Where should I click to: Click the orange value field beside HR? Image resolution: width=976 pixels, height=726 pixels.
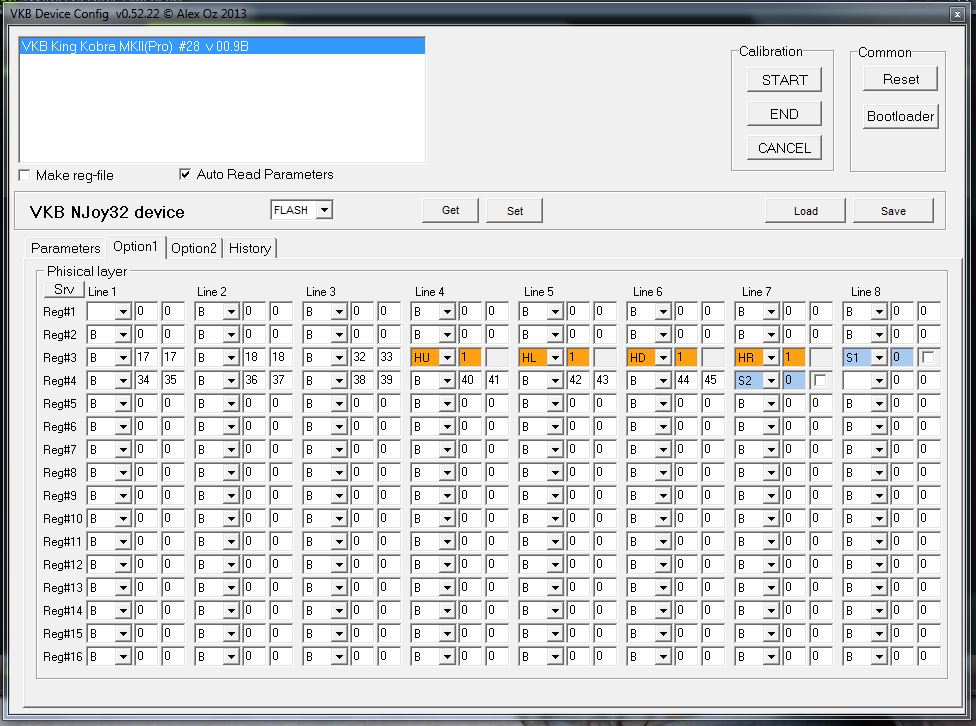pyautogui.click(x=794, y=357)
